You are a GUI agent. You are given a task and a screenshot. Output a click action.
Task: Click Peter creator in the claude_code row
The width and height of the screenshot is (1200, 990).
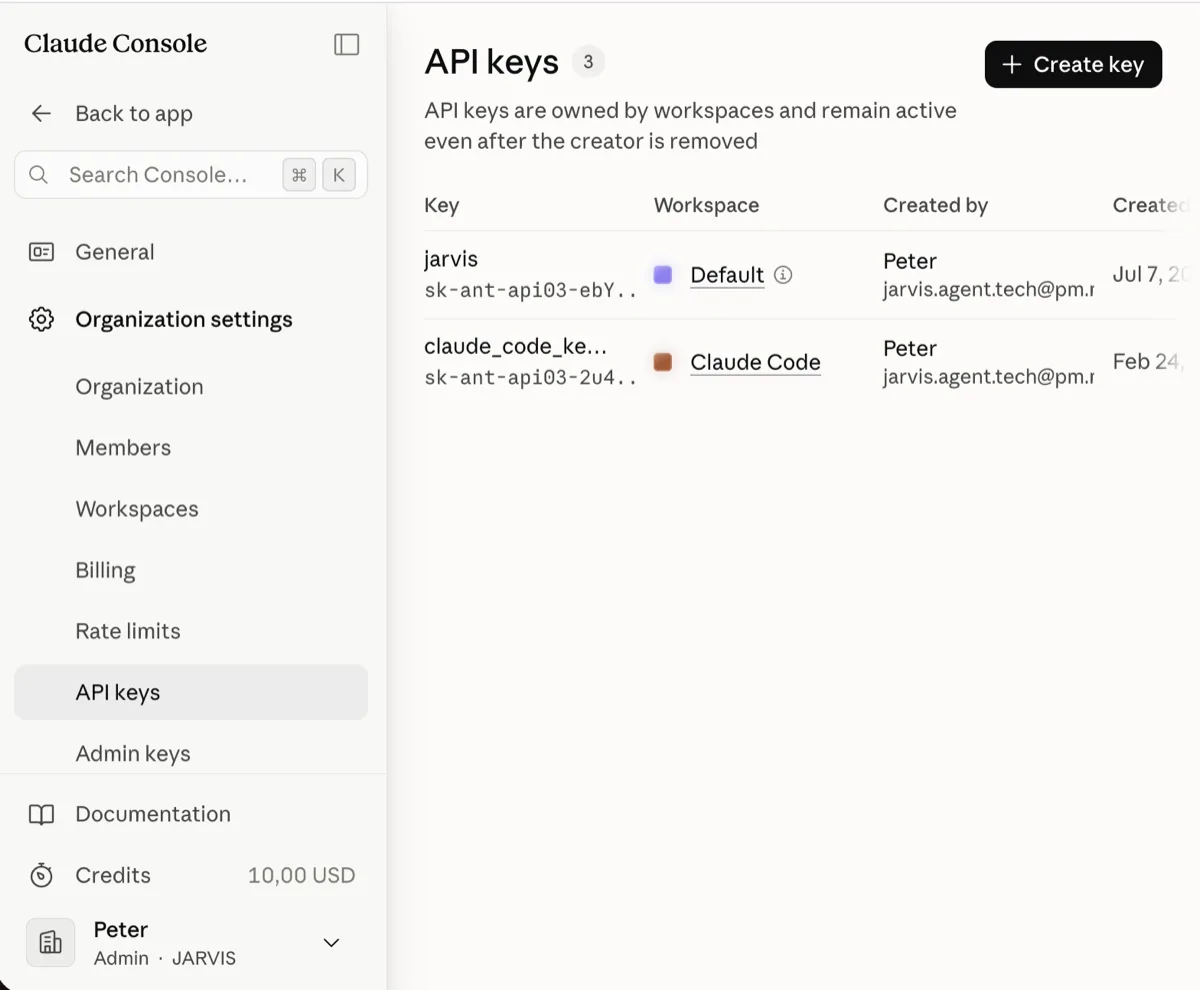(x=910, y=348)
